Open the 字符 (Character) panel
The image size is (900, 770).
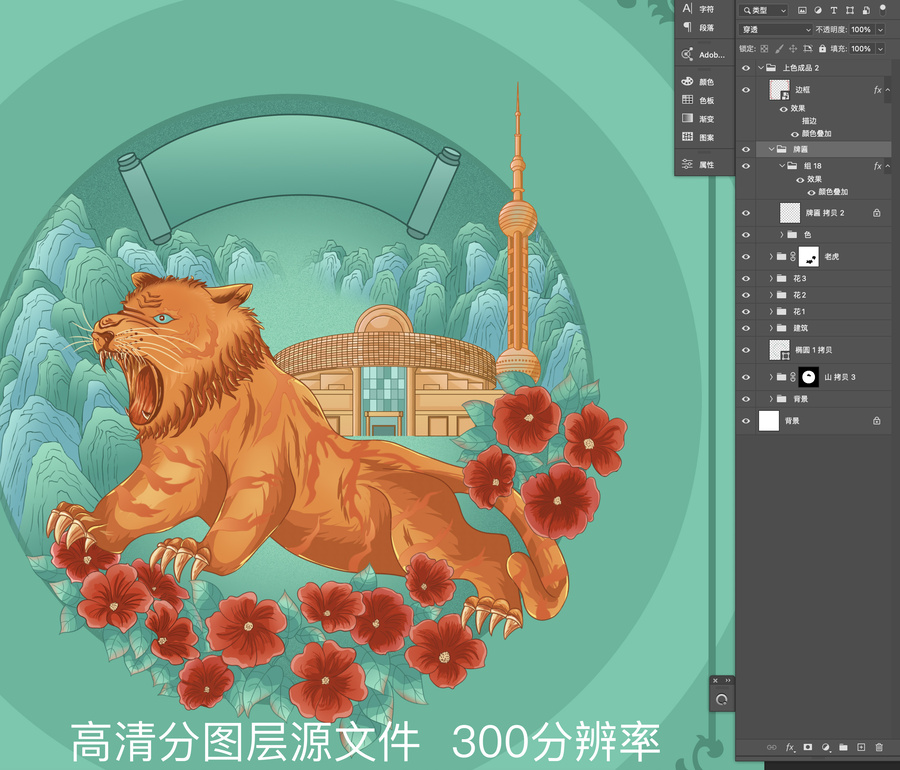pyautogui.click(x=699, y=9)
